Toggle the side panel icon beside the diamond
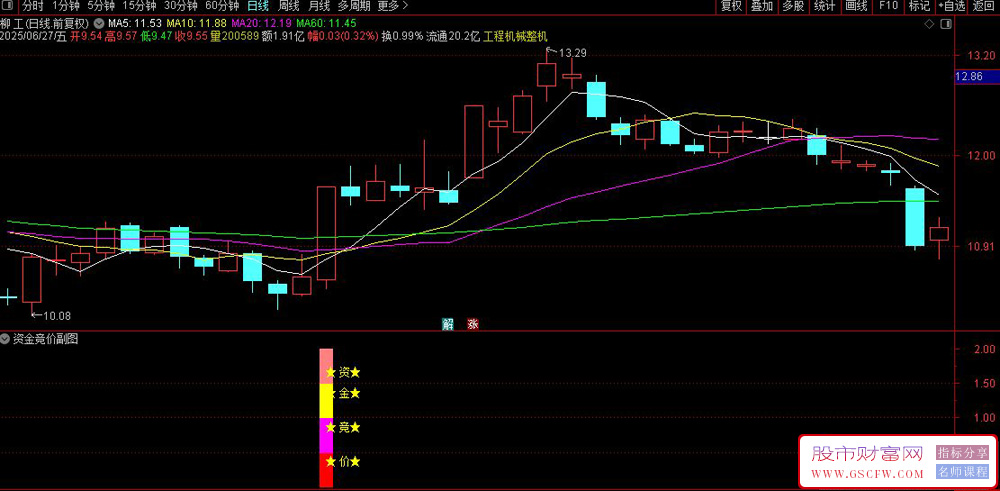The height and width of the screenshot is (491, 1000). (x=946, y=24)
